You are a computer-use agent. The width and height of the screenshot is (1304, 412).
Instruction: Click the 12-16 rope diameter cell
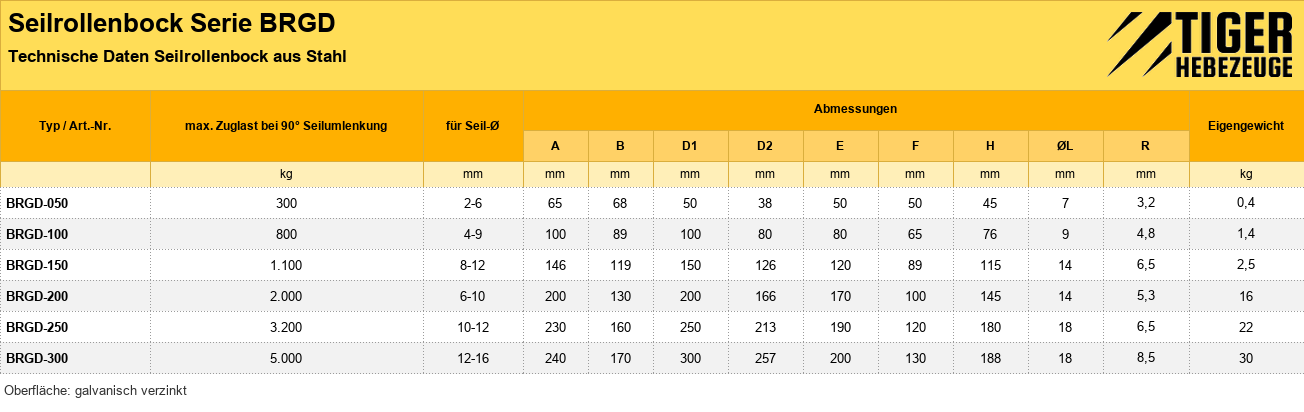coord(473,358)
